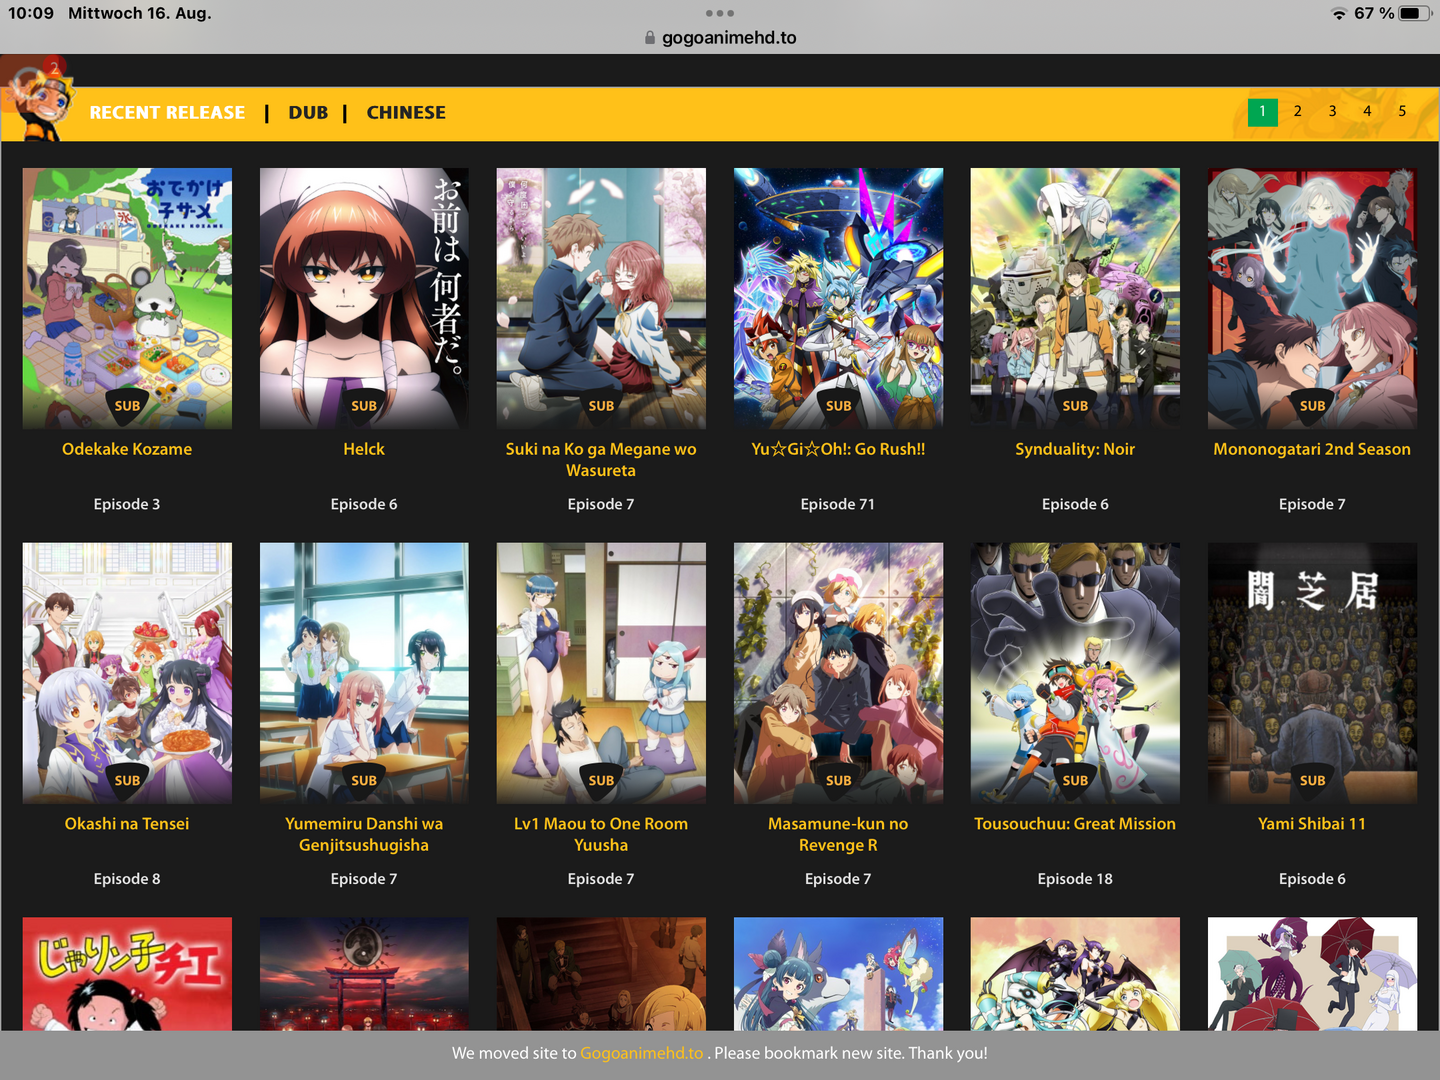Viewport: 1440px width, 1080px height.
Task: Click the umbrella characters poster thumbnail
Action: 1312,974
